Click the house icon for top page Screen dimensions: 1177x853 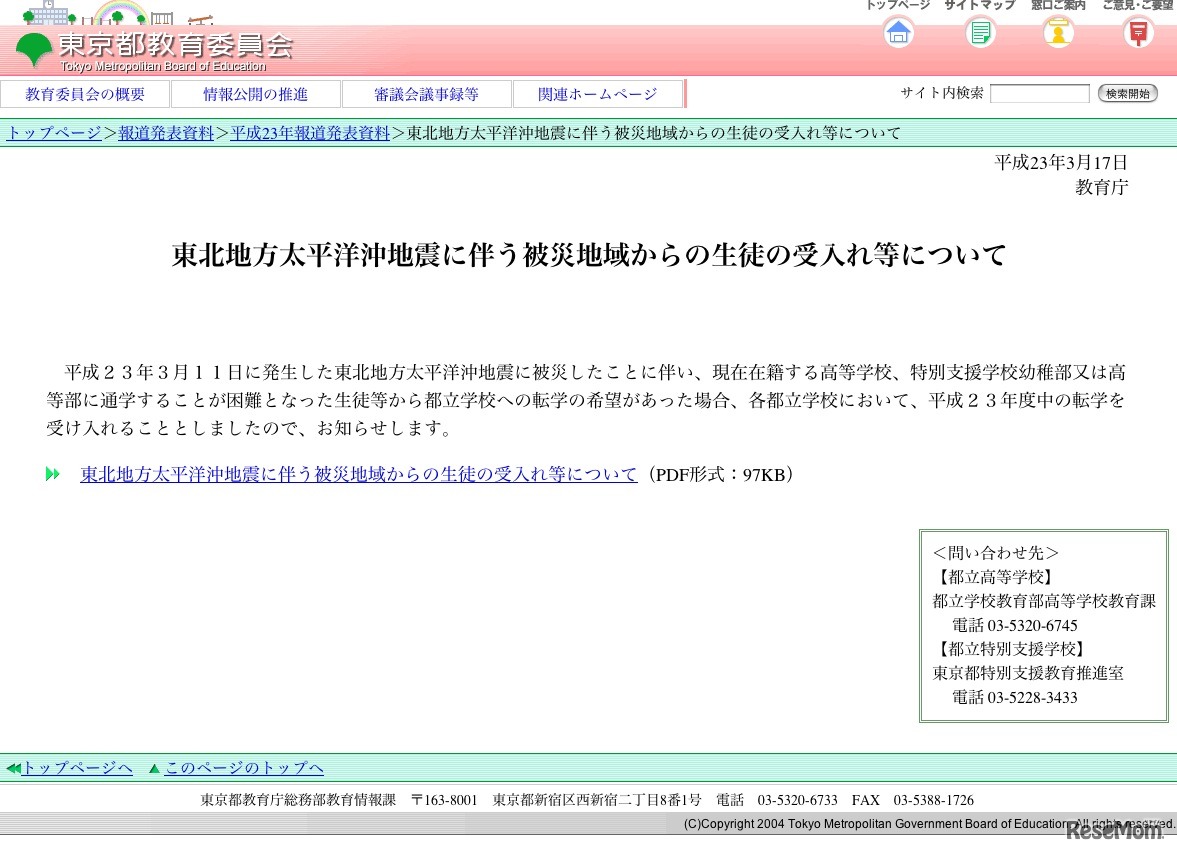898,33
